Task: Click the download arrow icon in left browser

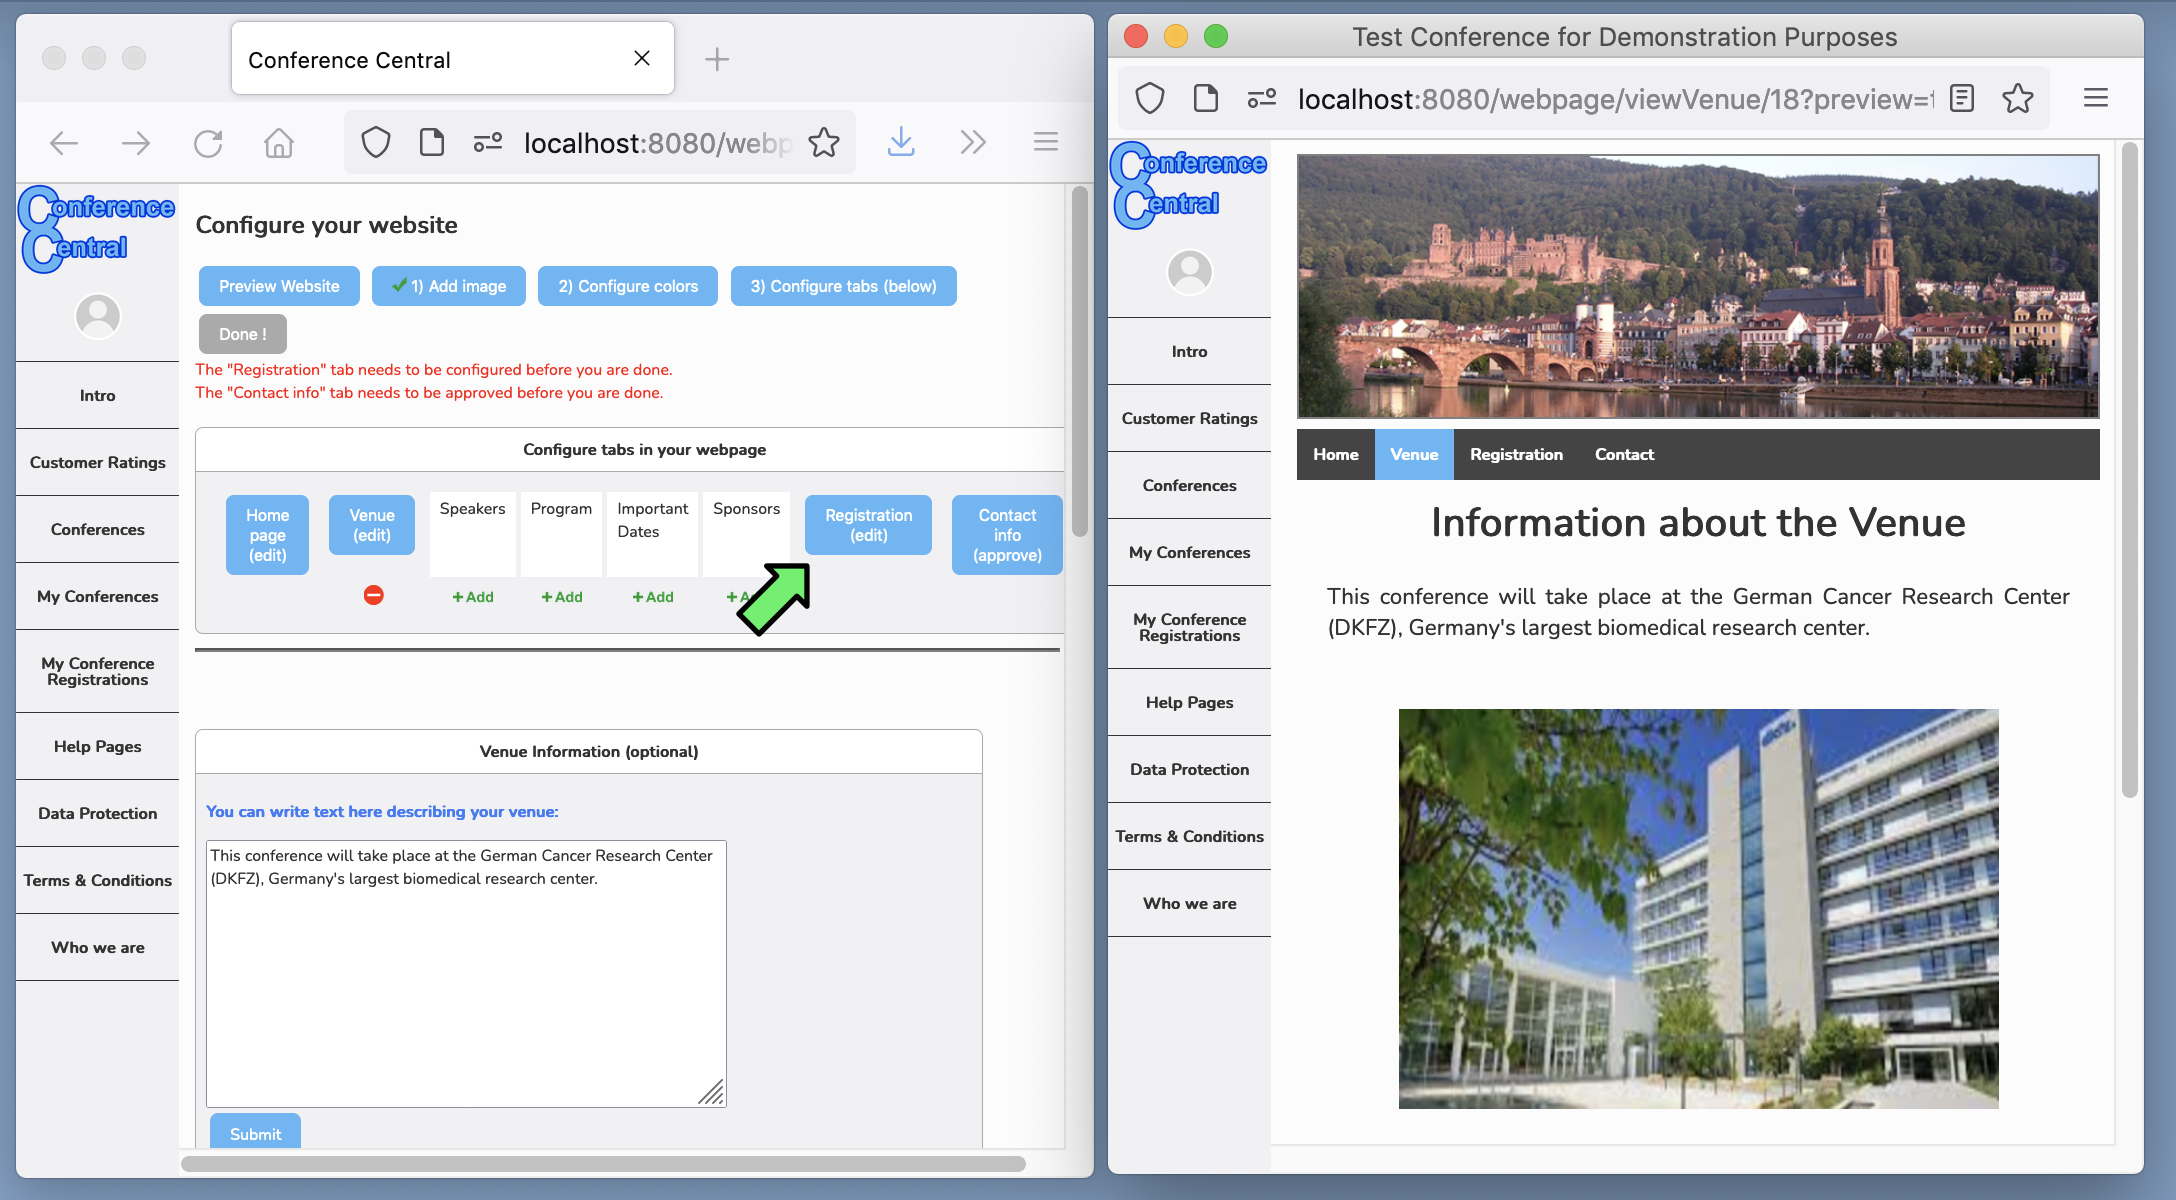Action: coord(901,142)
